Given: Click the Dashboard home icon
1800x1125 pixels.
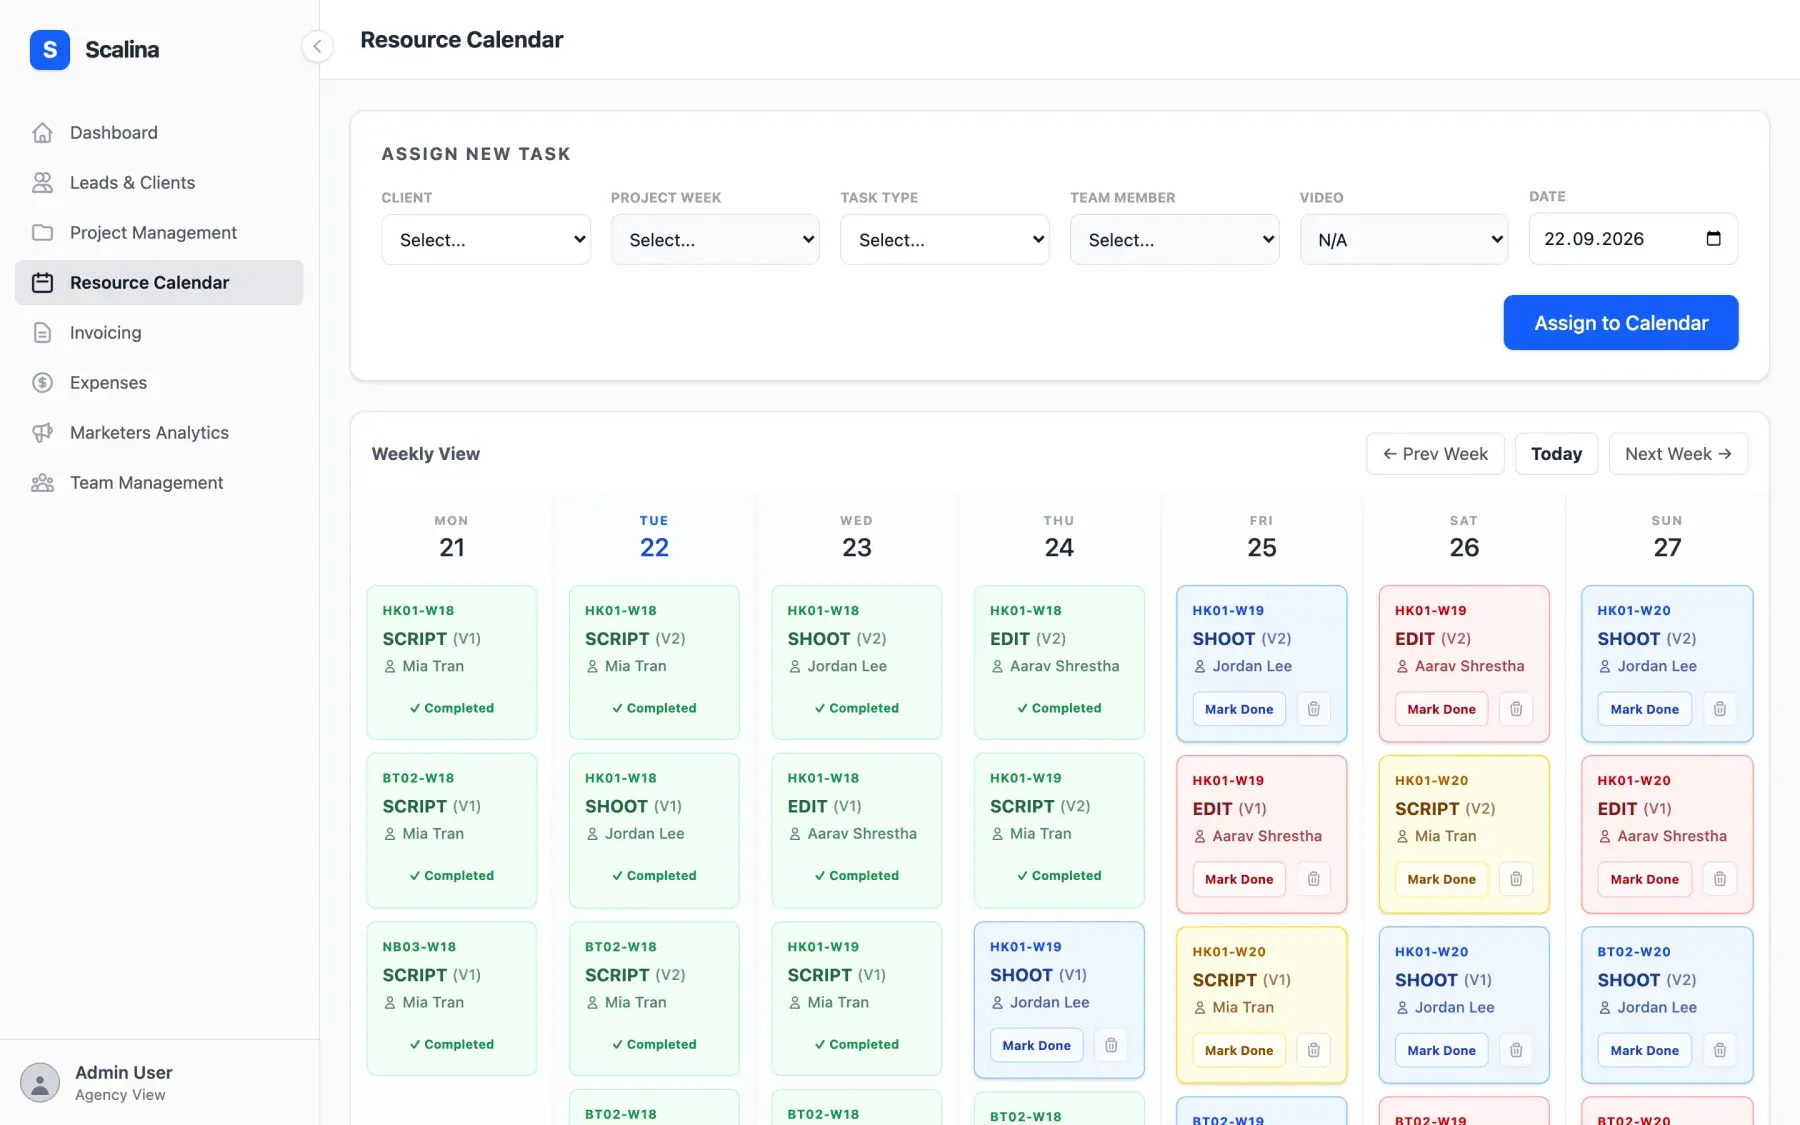Looking at the screenshot, I should tap(42, 133).
